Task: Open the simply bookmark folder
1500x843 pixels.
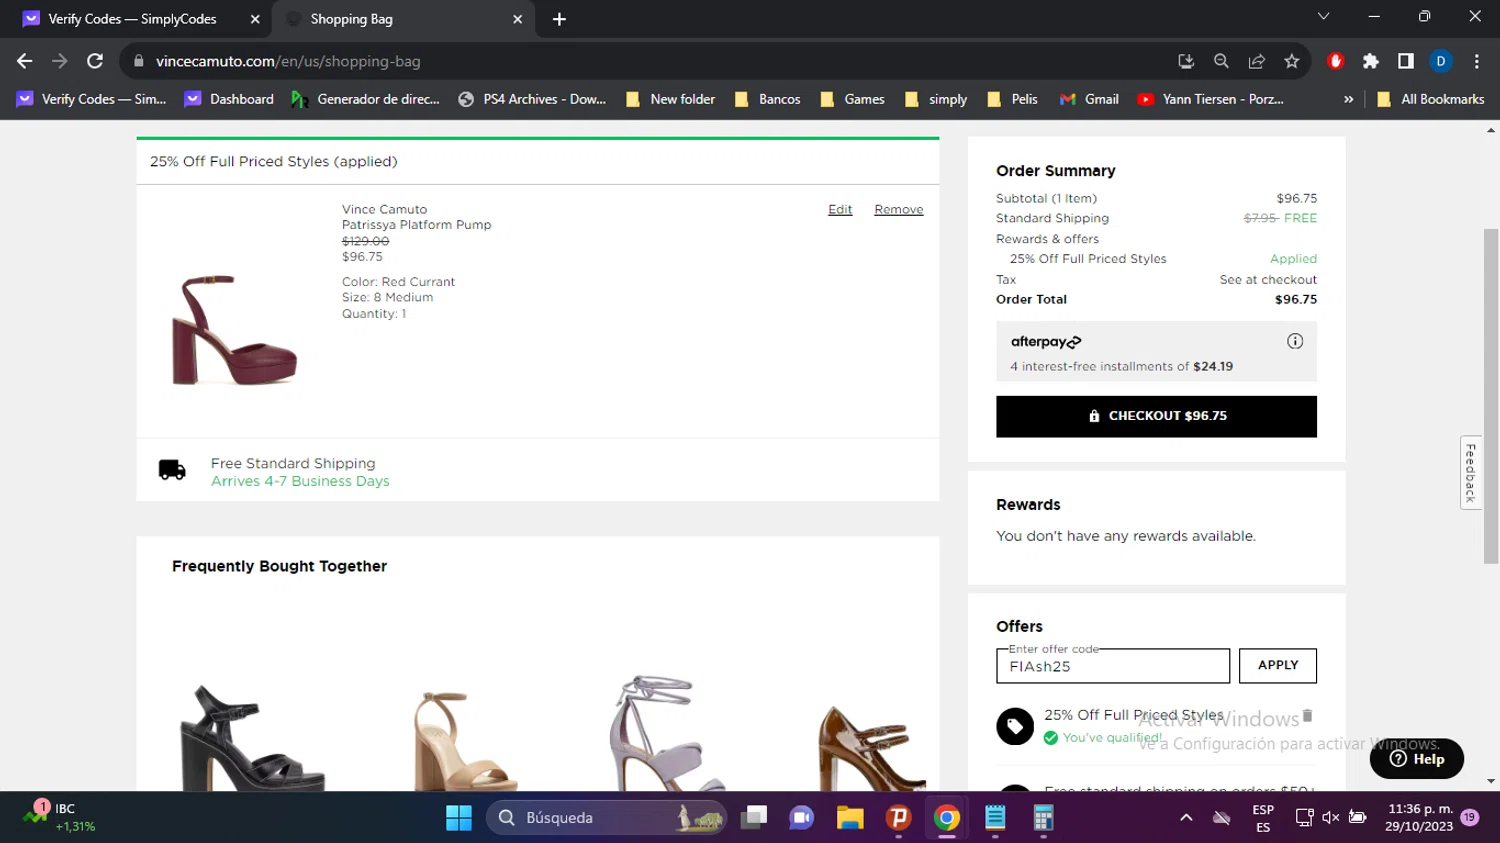Action: point(936,99)
